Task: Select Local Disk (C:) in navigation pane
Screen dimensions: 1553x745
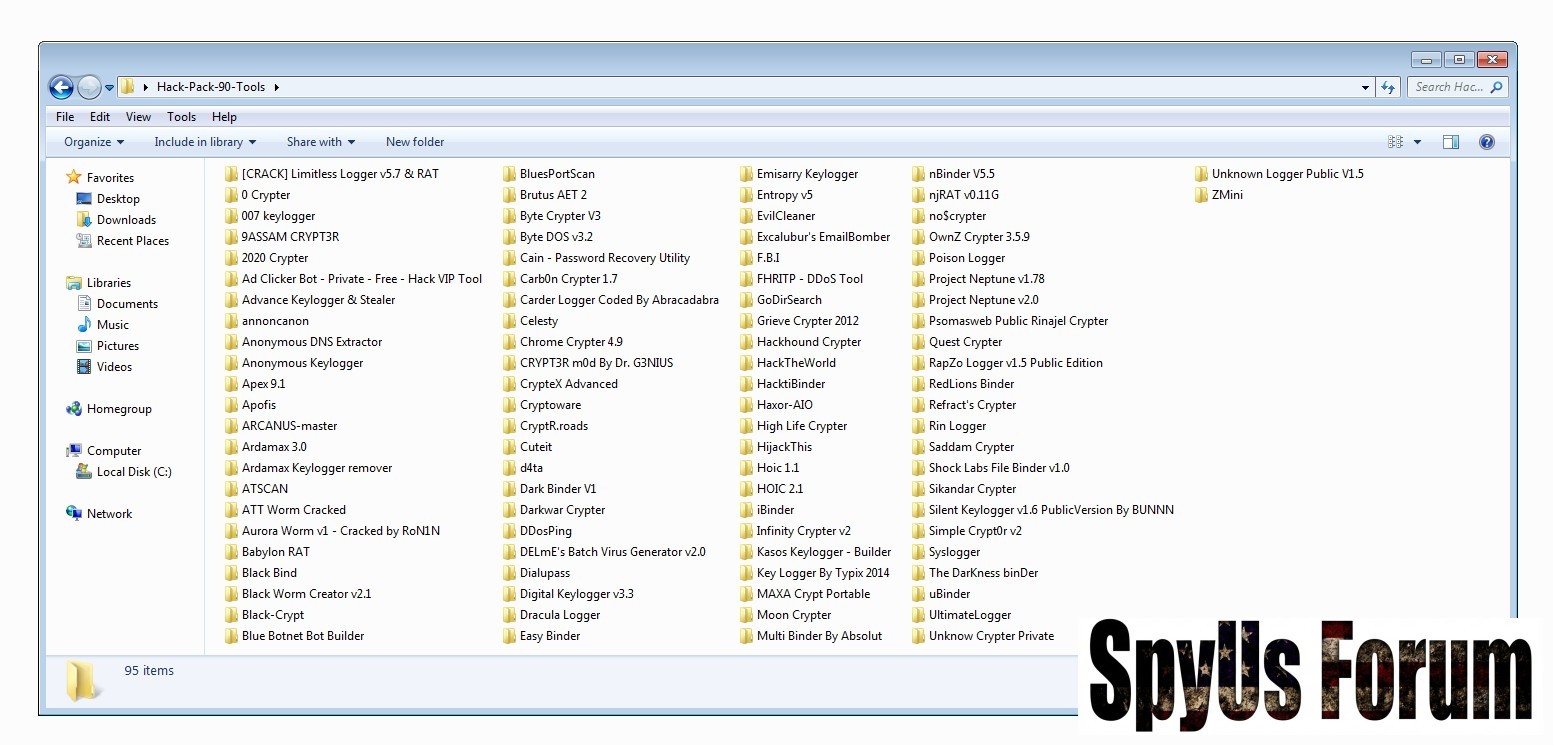Action: (134, 472)
